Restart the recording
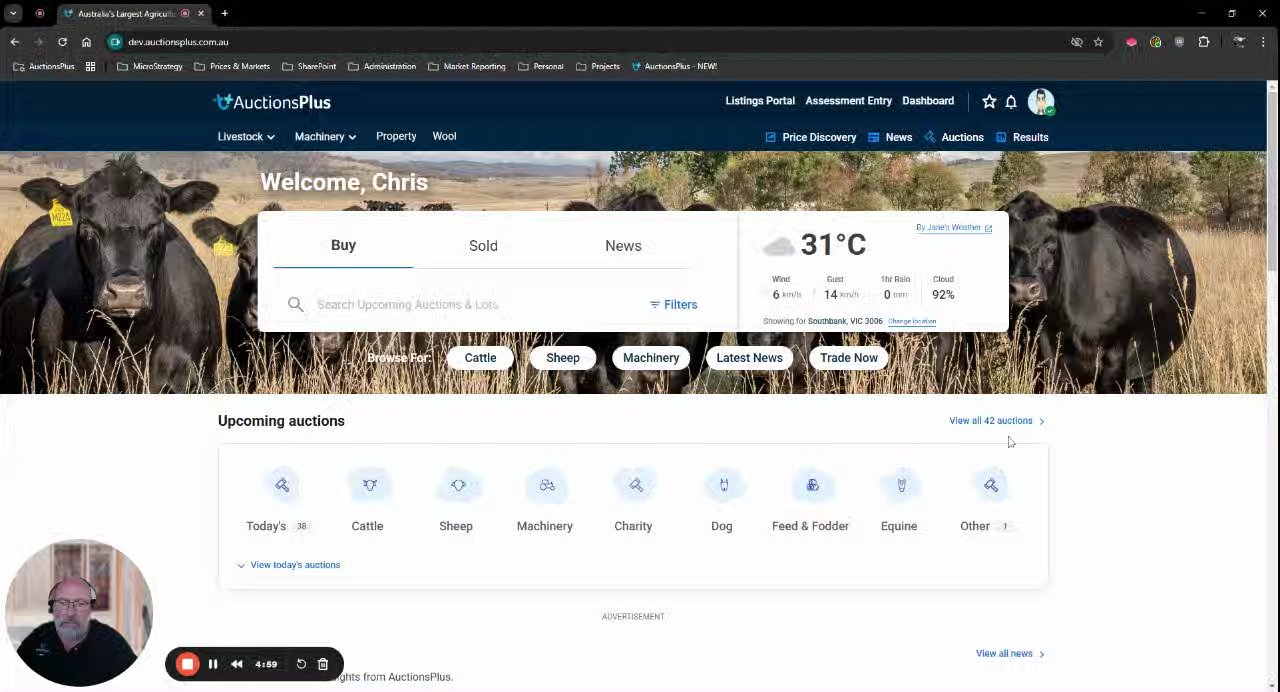Image resolution: width=1280 pixels, height=692 pixels. coord(301,664)
